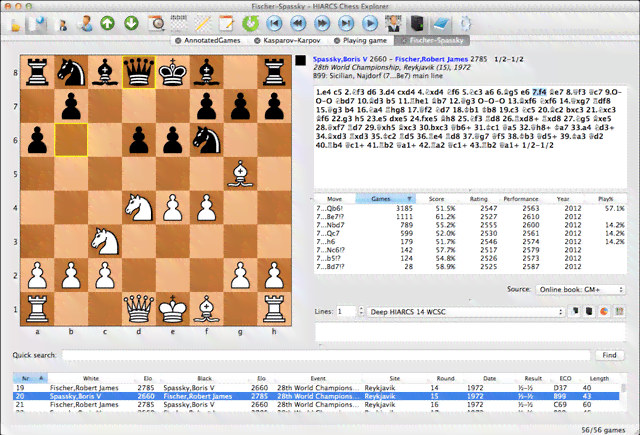Image resolution: width=640 pixels, height=435 pixels.
Task: Click the Lines number stepper arrows
Action: (x=361, y=311)
